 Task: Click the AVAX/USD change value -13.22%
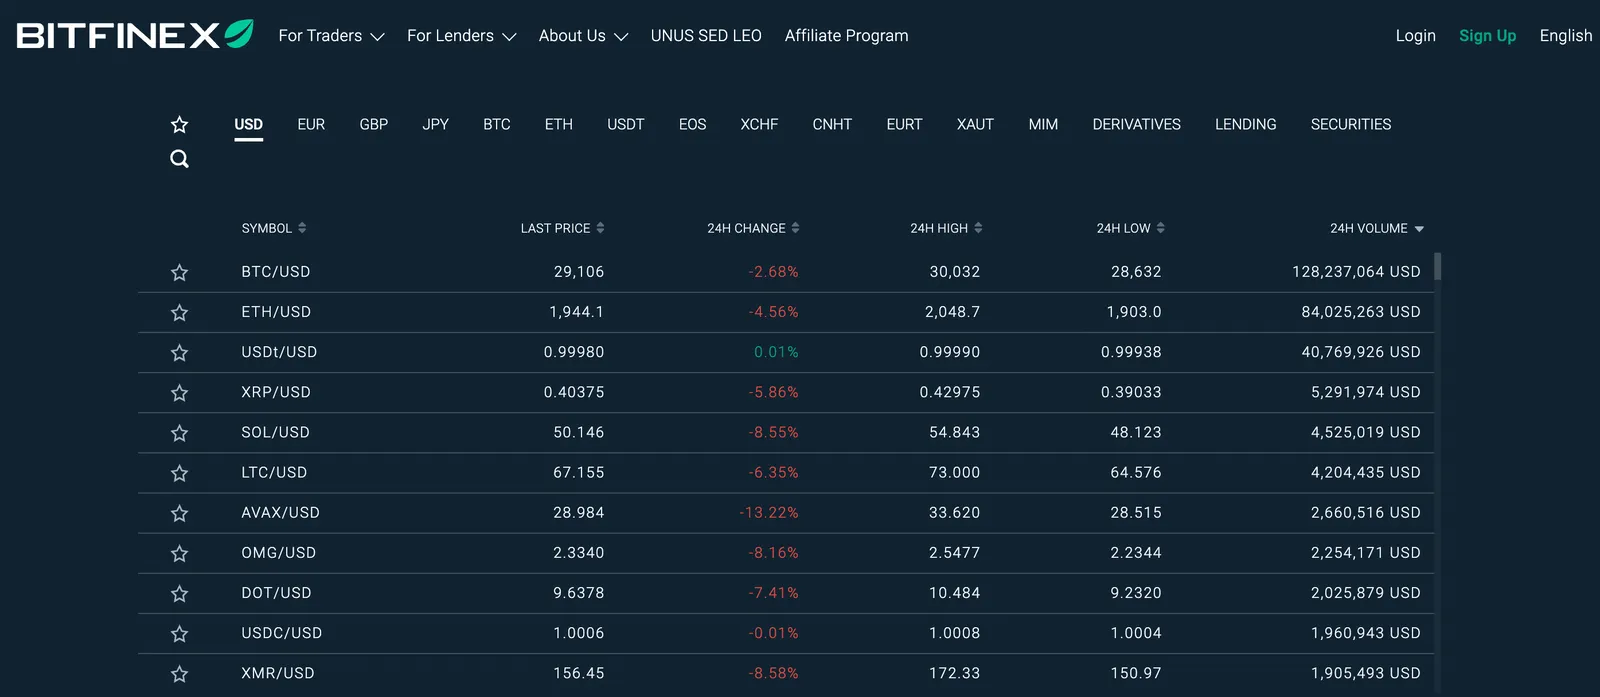tap(769, 513)
